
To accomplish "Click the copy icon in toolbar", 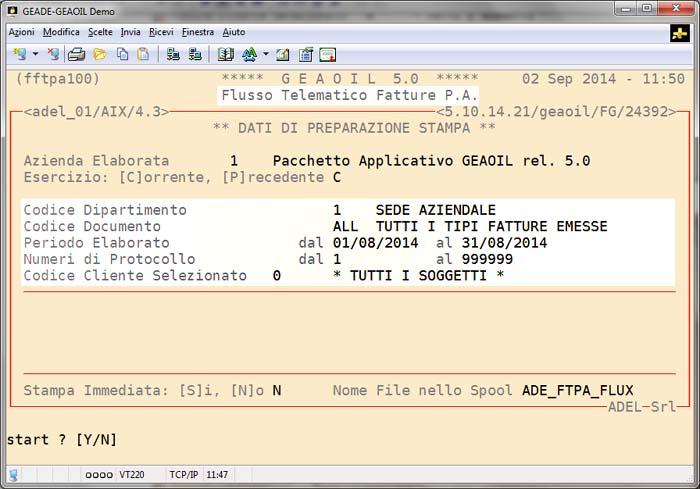I will tap(122, 54).
